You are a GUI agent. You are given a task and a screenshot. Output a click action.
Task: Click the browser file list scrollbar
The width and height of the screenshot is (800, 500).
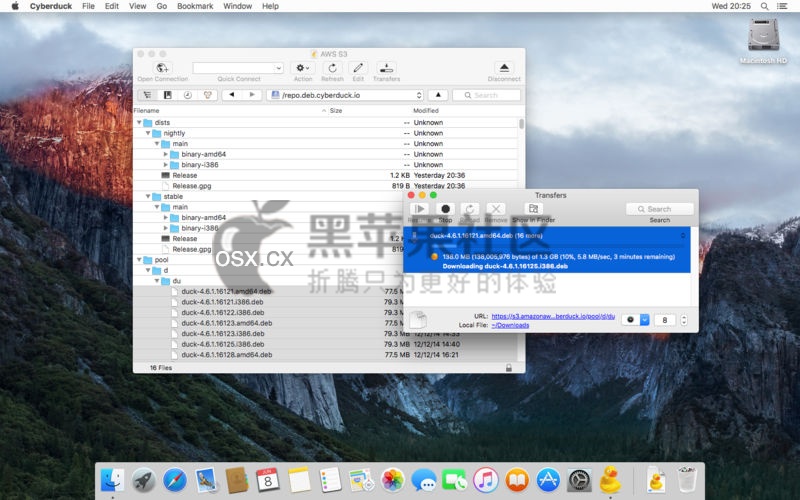point(521,124)
